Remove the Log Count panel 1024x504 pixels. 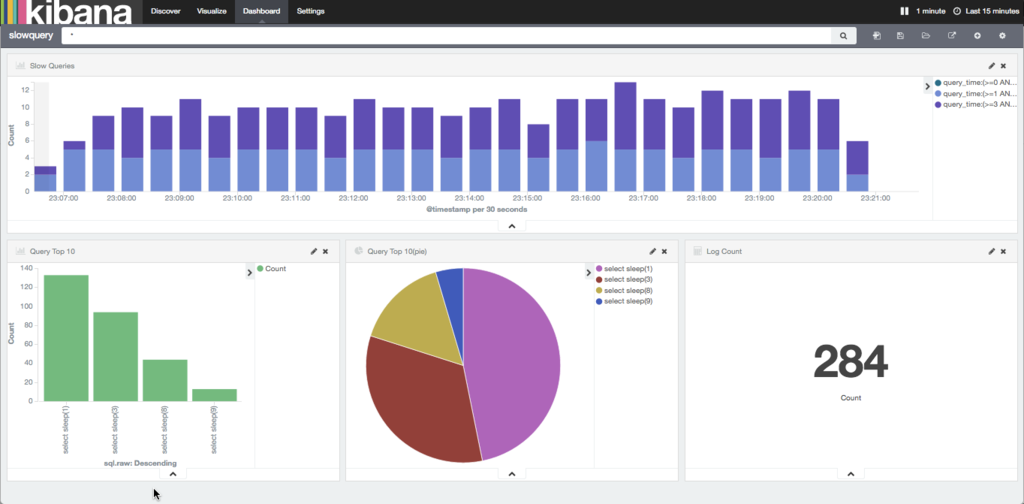(1004, 251)
